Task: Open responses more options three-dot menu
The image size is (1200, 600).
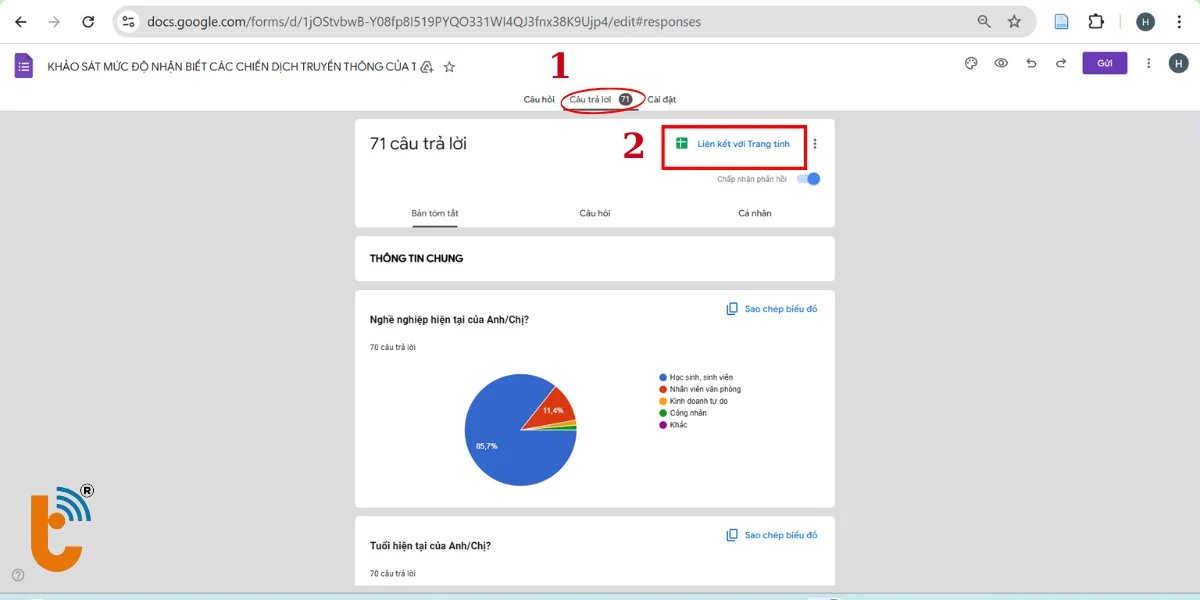Action: pos(815,144)
